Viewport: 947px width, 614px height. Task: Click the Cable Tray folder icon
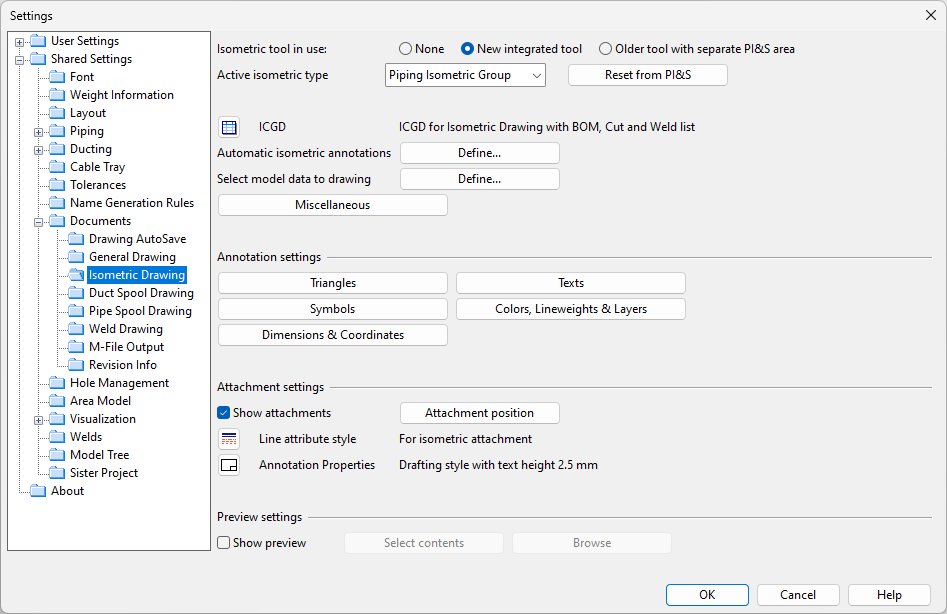[57, 167]
